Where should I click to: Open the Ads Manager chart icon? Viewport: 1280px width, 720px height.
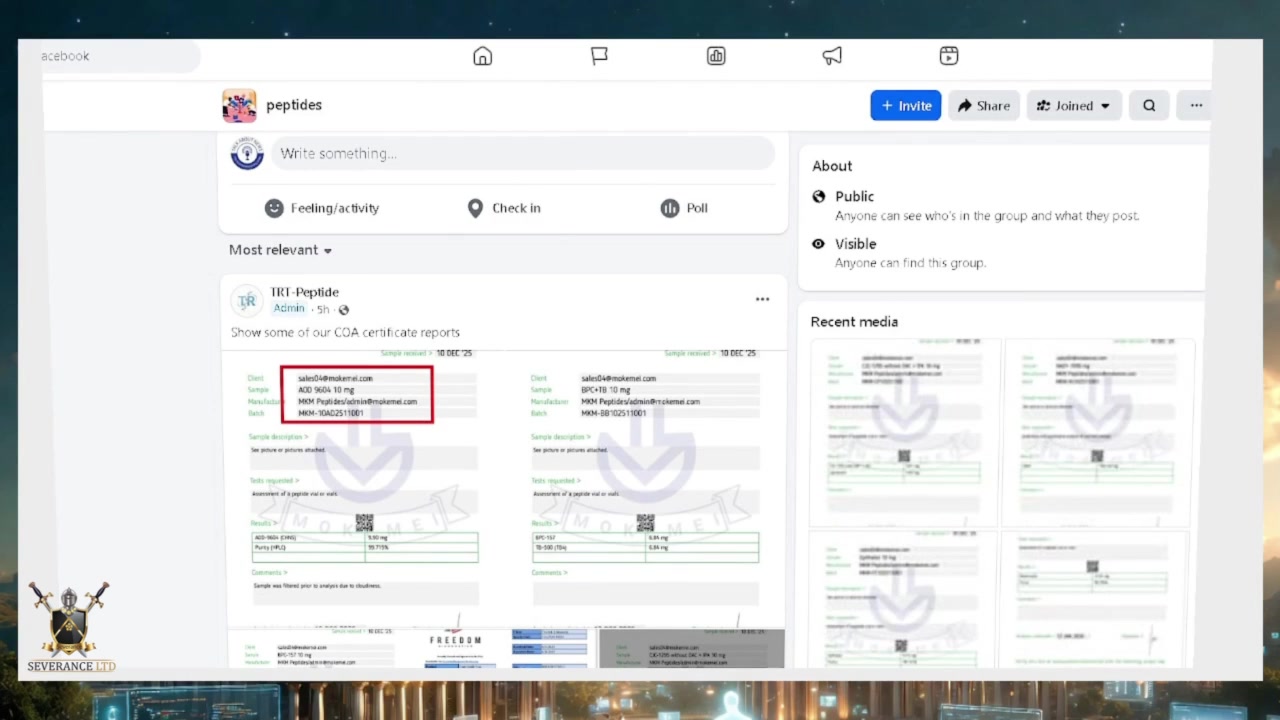tap(716, 56)
